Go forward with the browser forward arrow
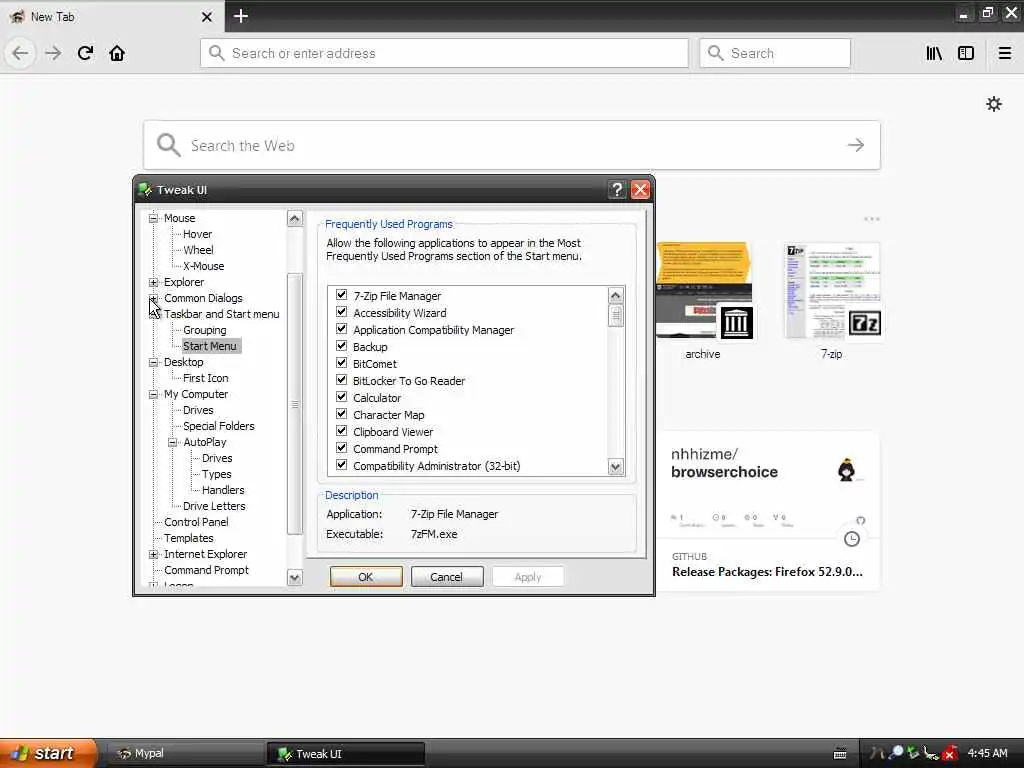Viewport: 1024px width, 768px height. tap(53, 53)
